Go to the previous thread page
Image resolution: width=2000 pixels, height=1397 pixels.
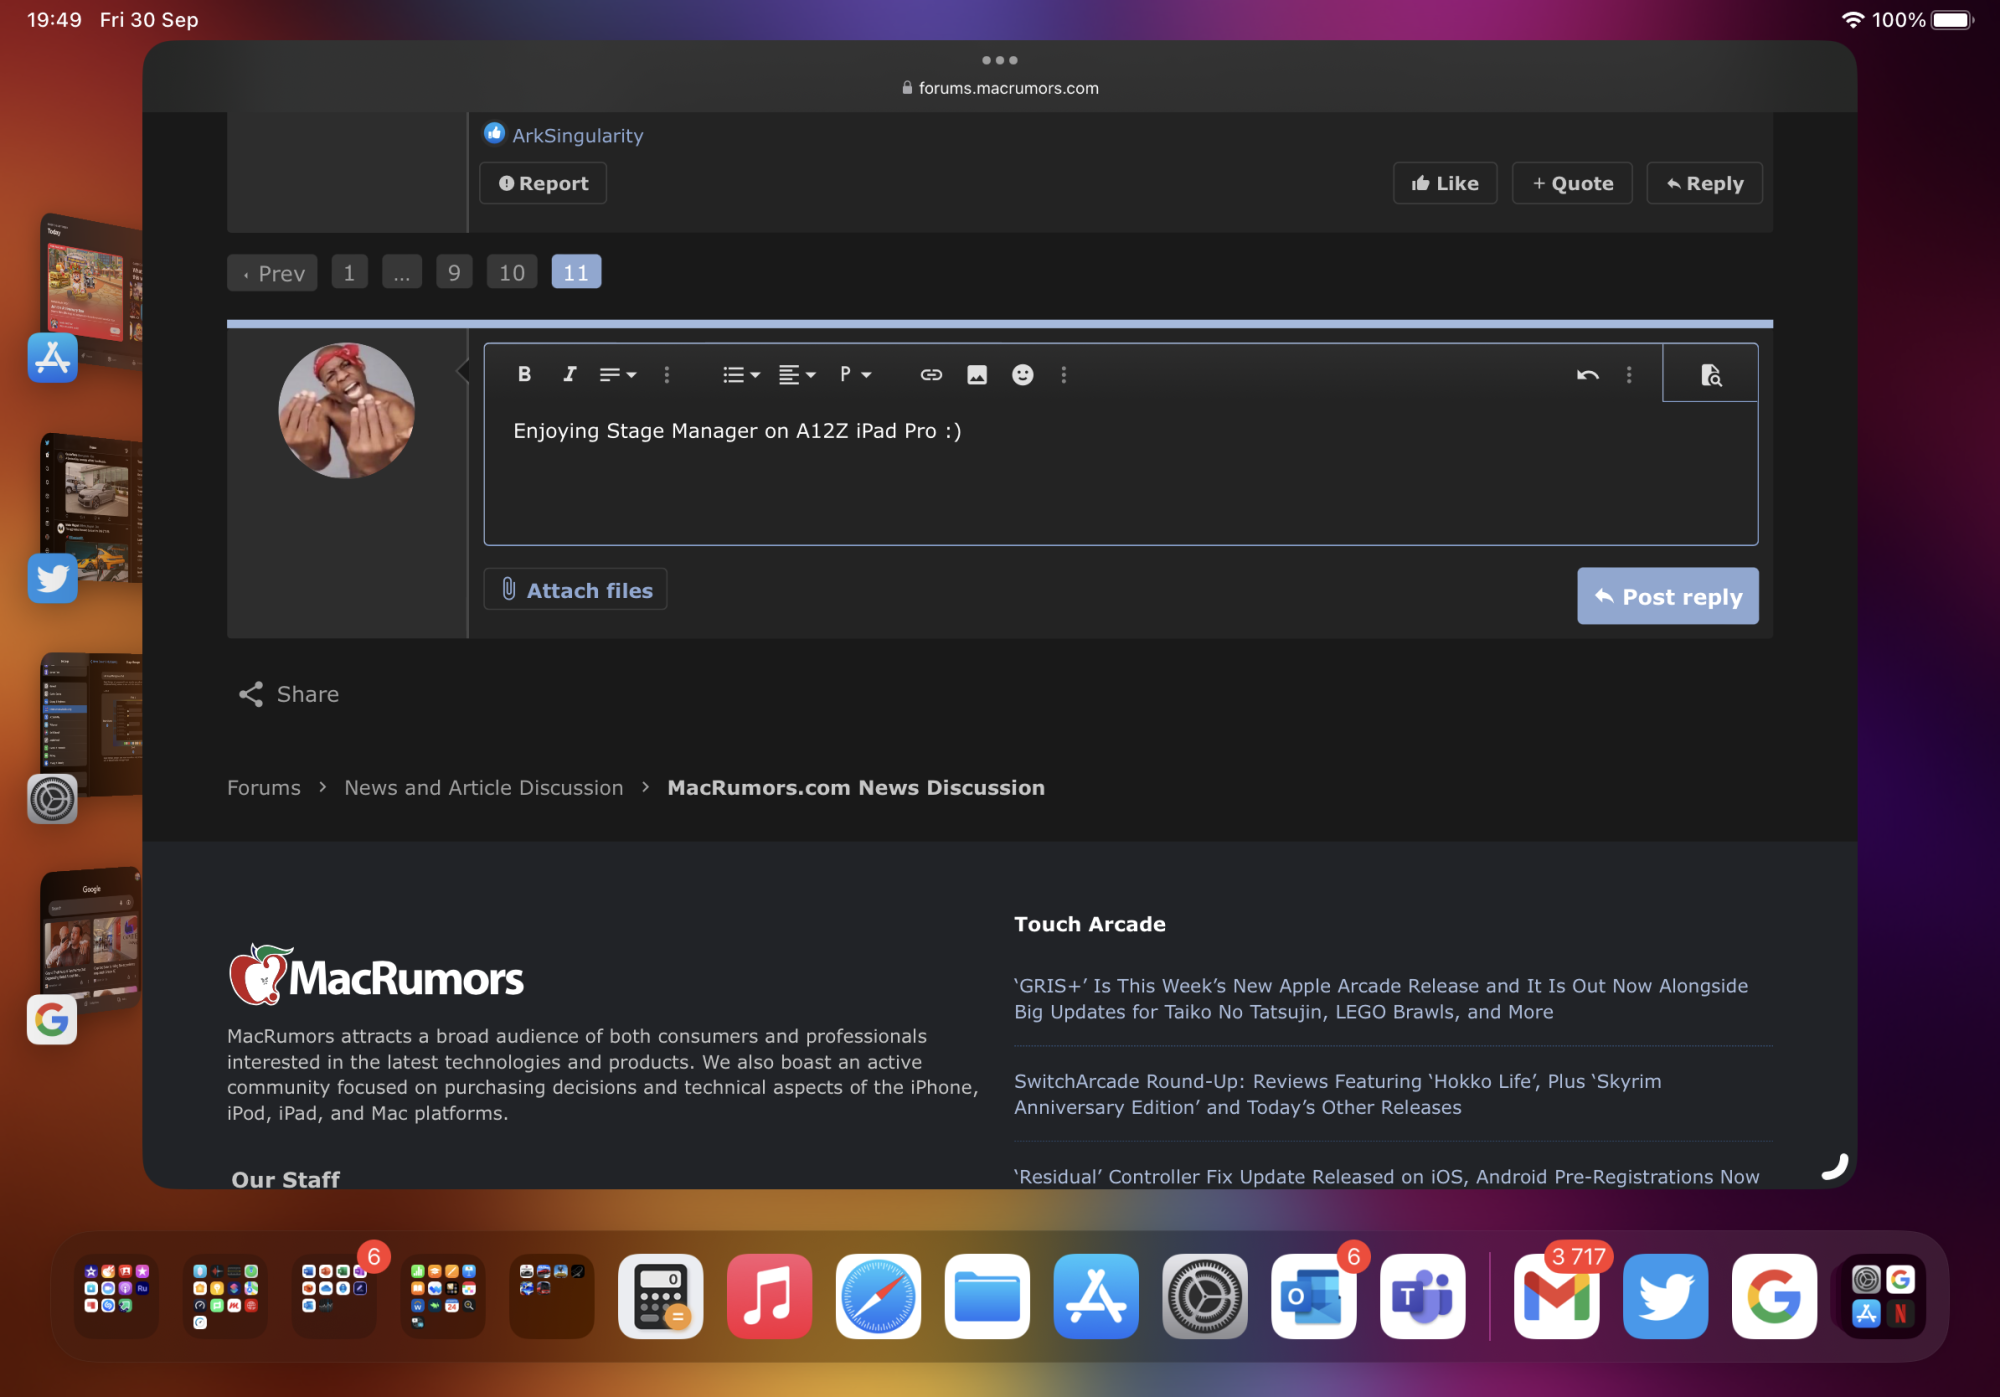pos(272,273)
